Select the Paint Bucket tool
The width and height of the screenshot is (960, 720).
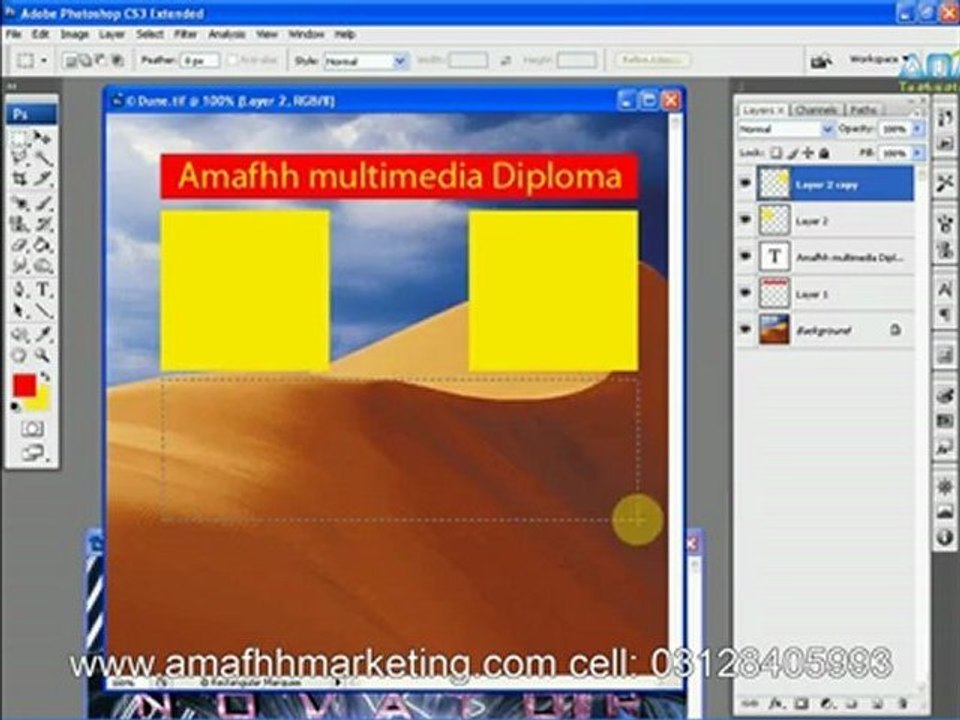[x=43, y=245]
